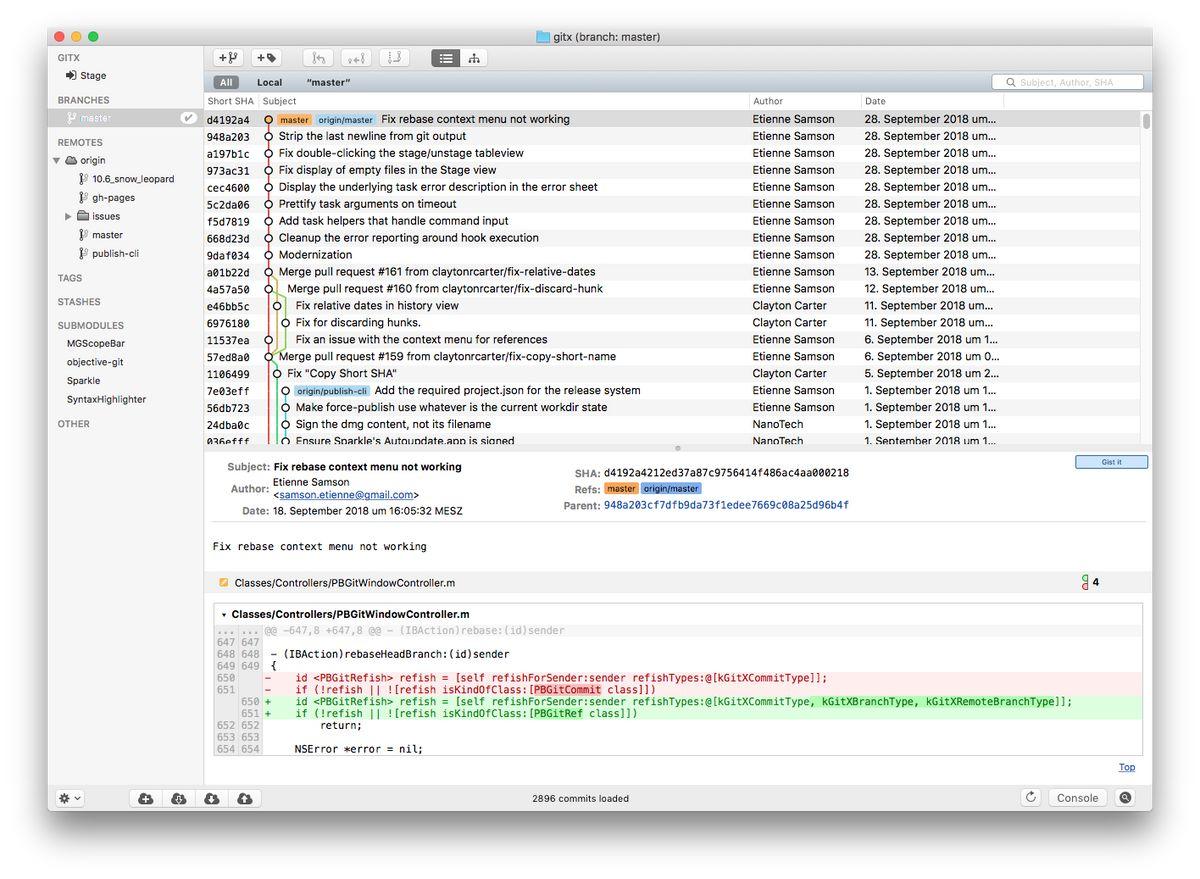The image size is (1200, 879).
Task: Open the SyntaxHighlighter submodule
Action: (x=106, y=400)
